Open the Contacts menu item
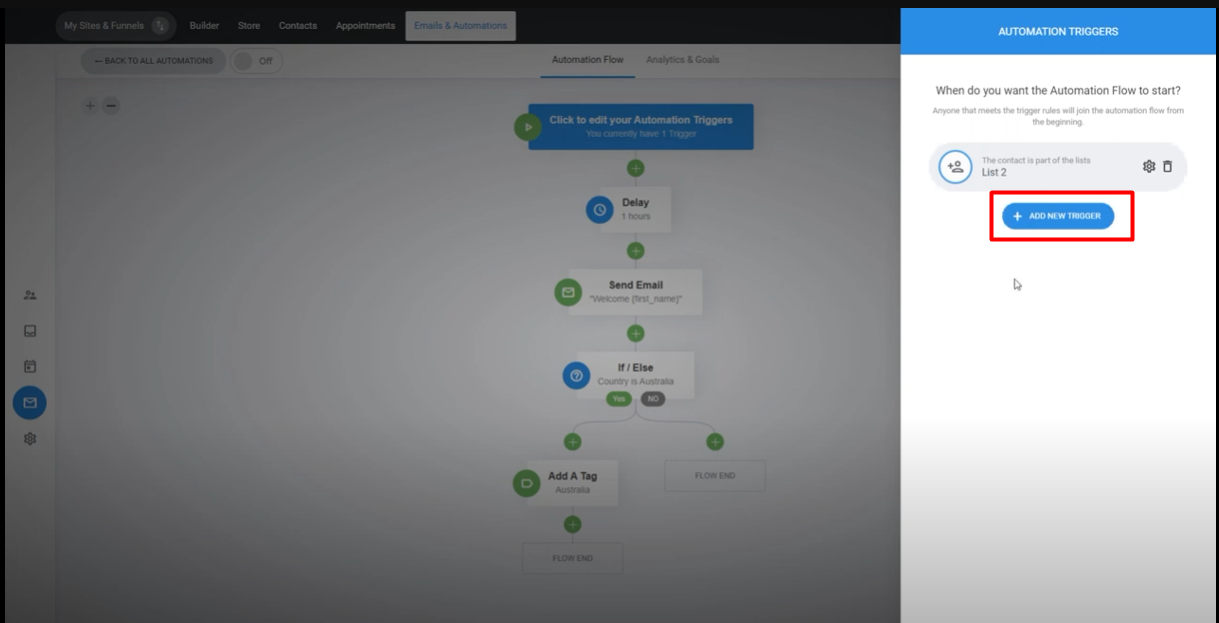The width and height of the screenshot is (1219, 623). click(297, 26)
